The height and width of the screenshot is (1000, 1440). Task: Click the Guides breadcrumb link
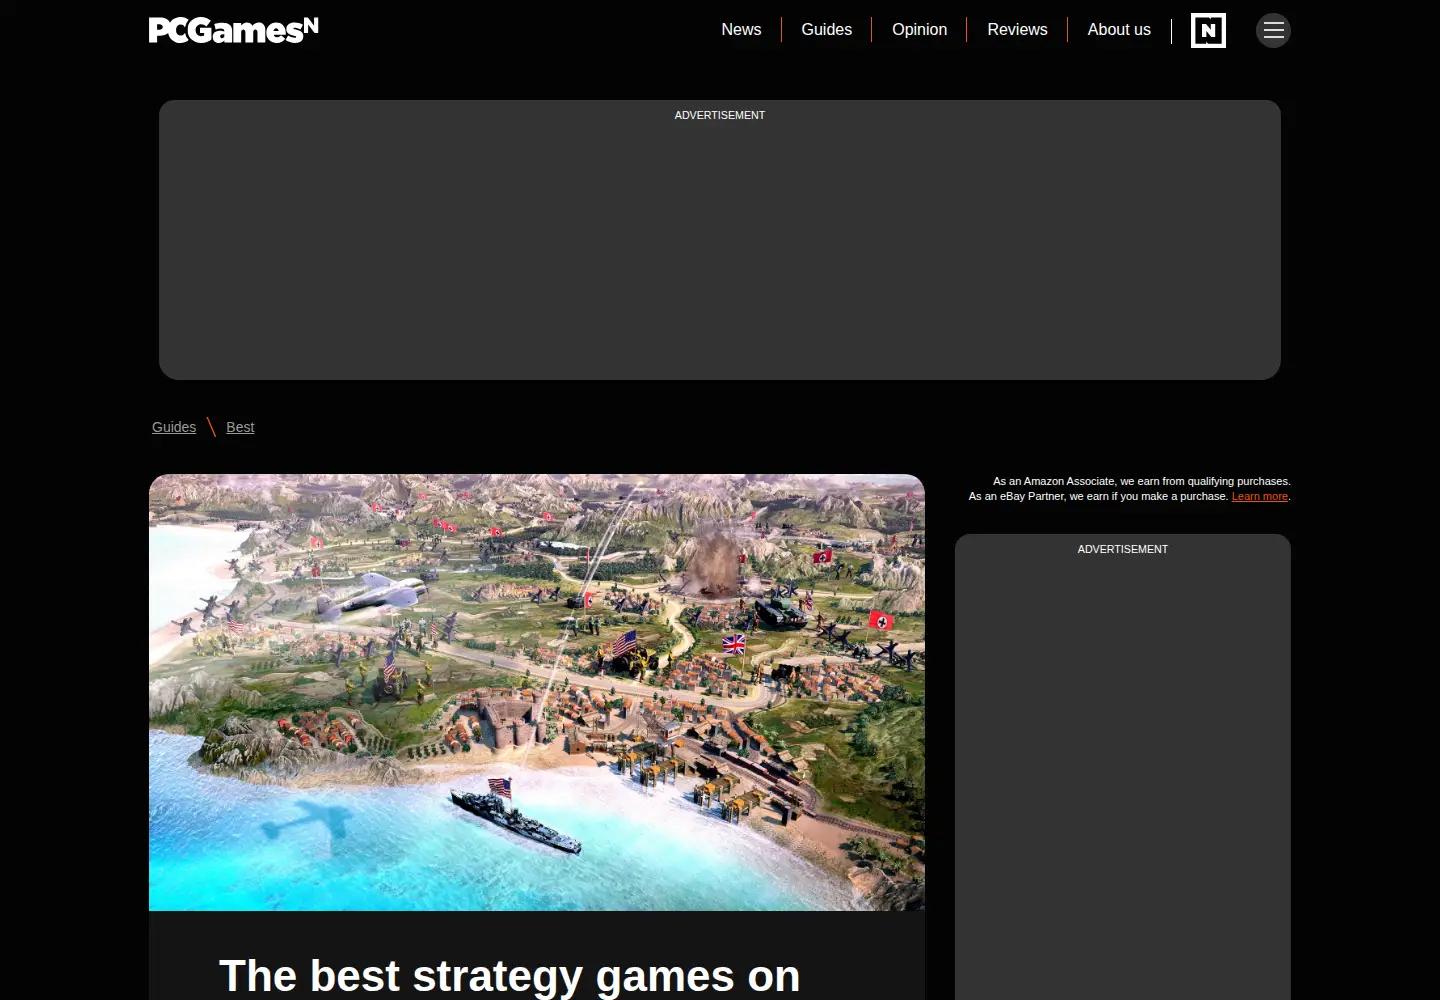pos(174,427)
